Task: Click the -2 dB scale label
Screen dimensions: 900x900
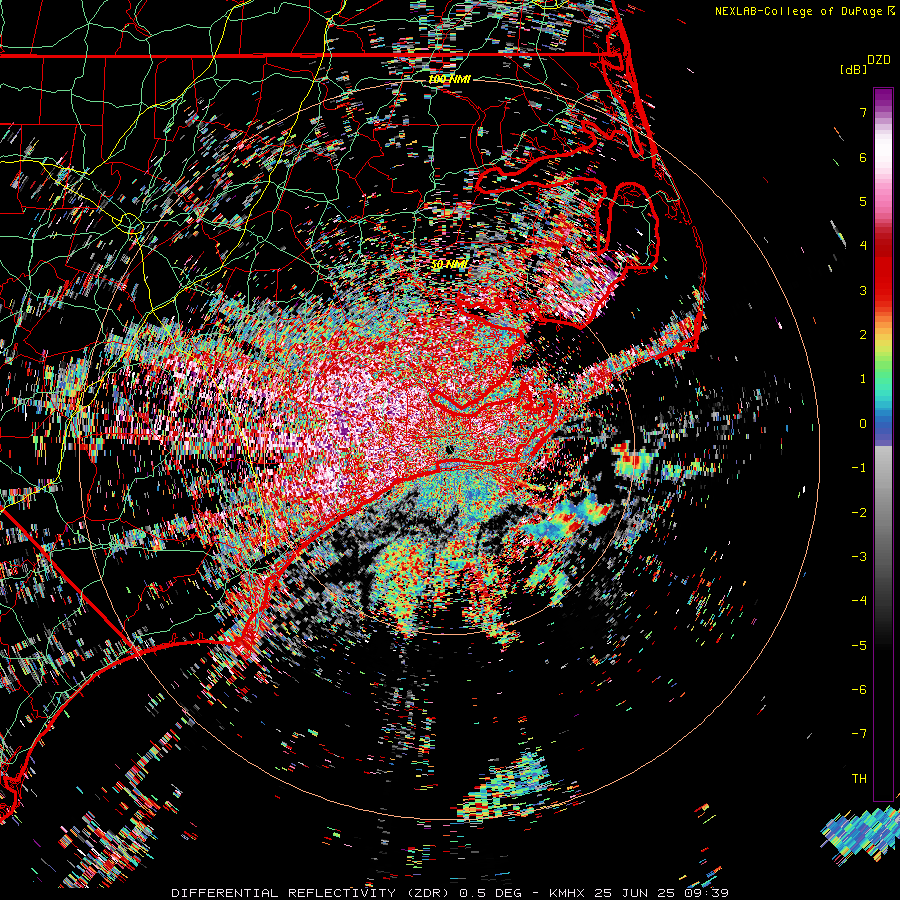Action: coord(859,513)
